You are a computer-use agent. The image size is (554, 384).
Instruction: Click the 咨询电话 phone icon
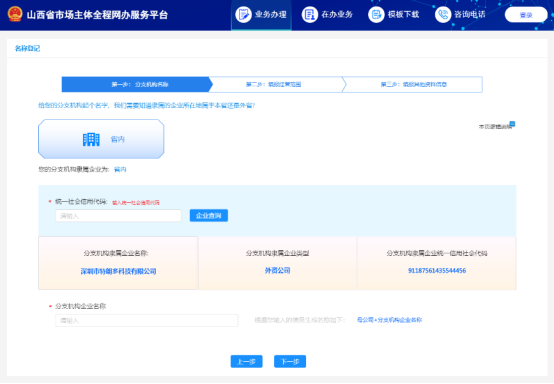click(443, 14)
